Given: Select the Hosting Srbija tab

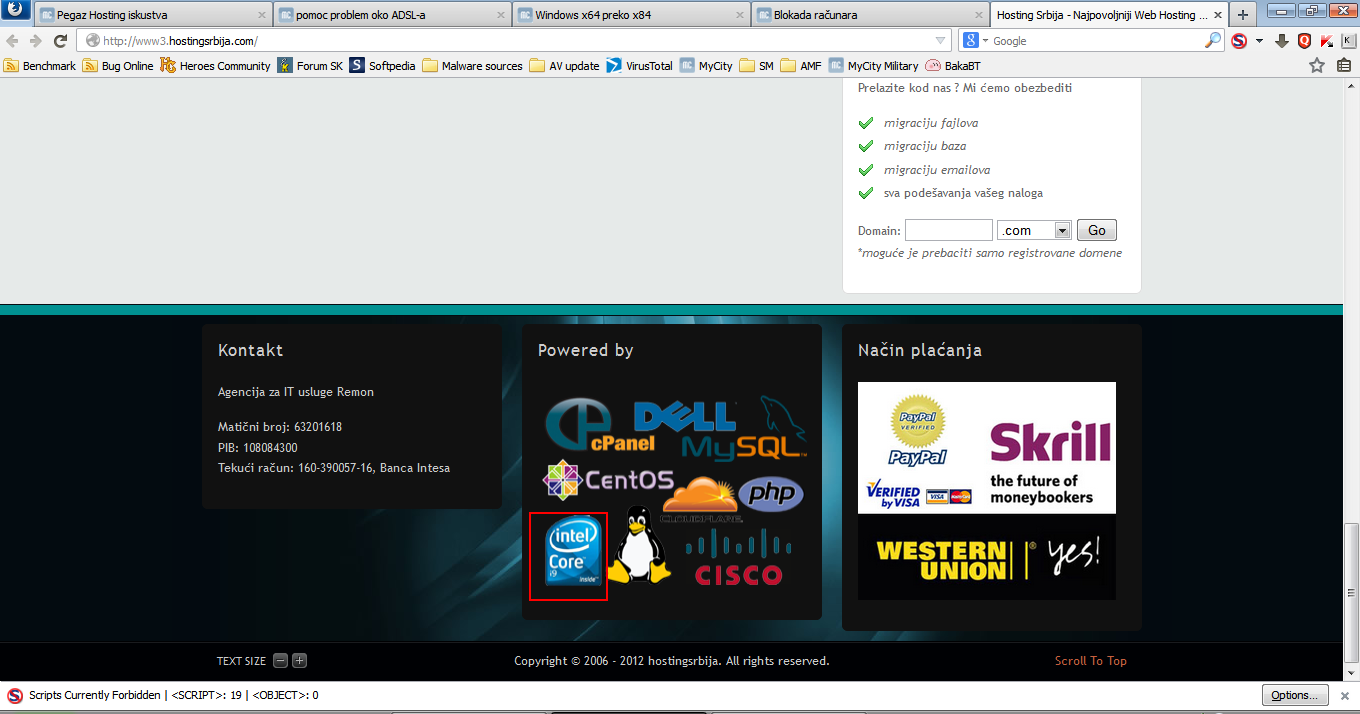Looking at the screenshot, I should tap(1109, 15).
